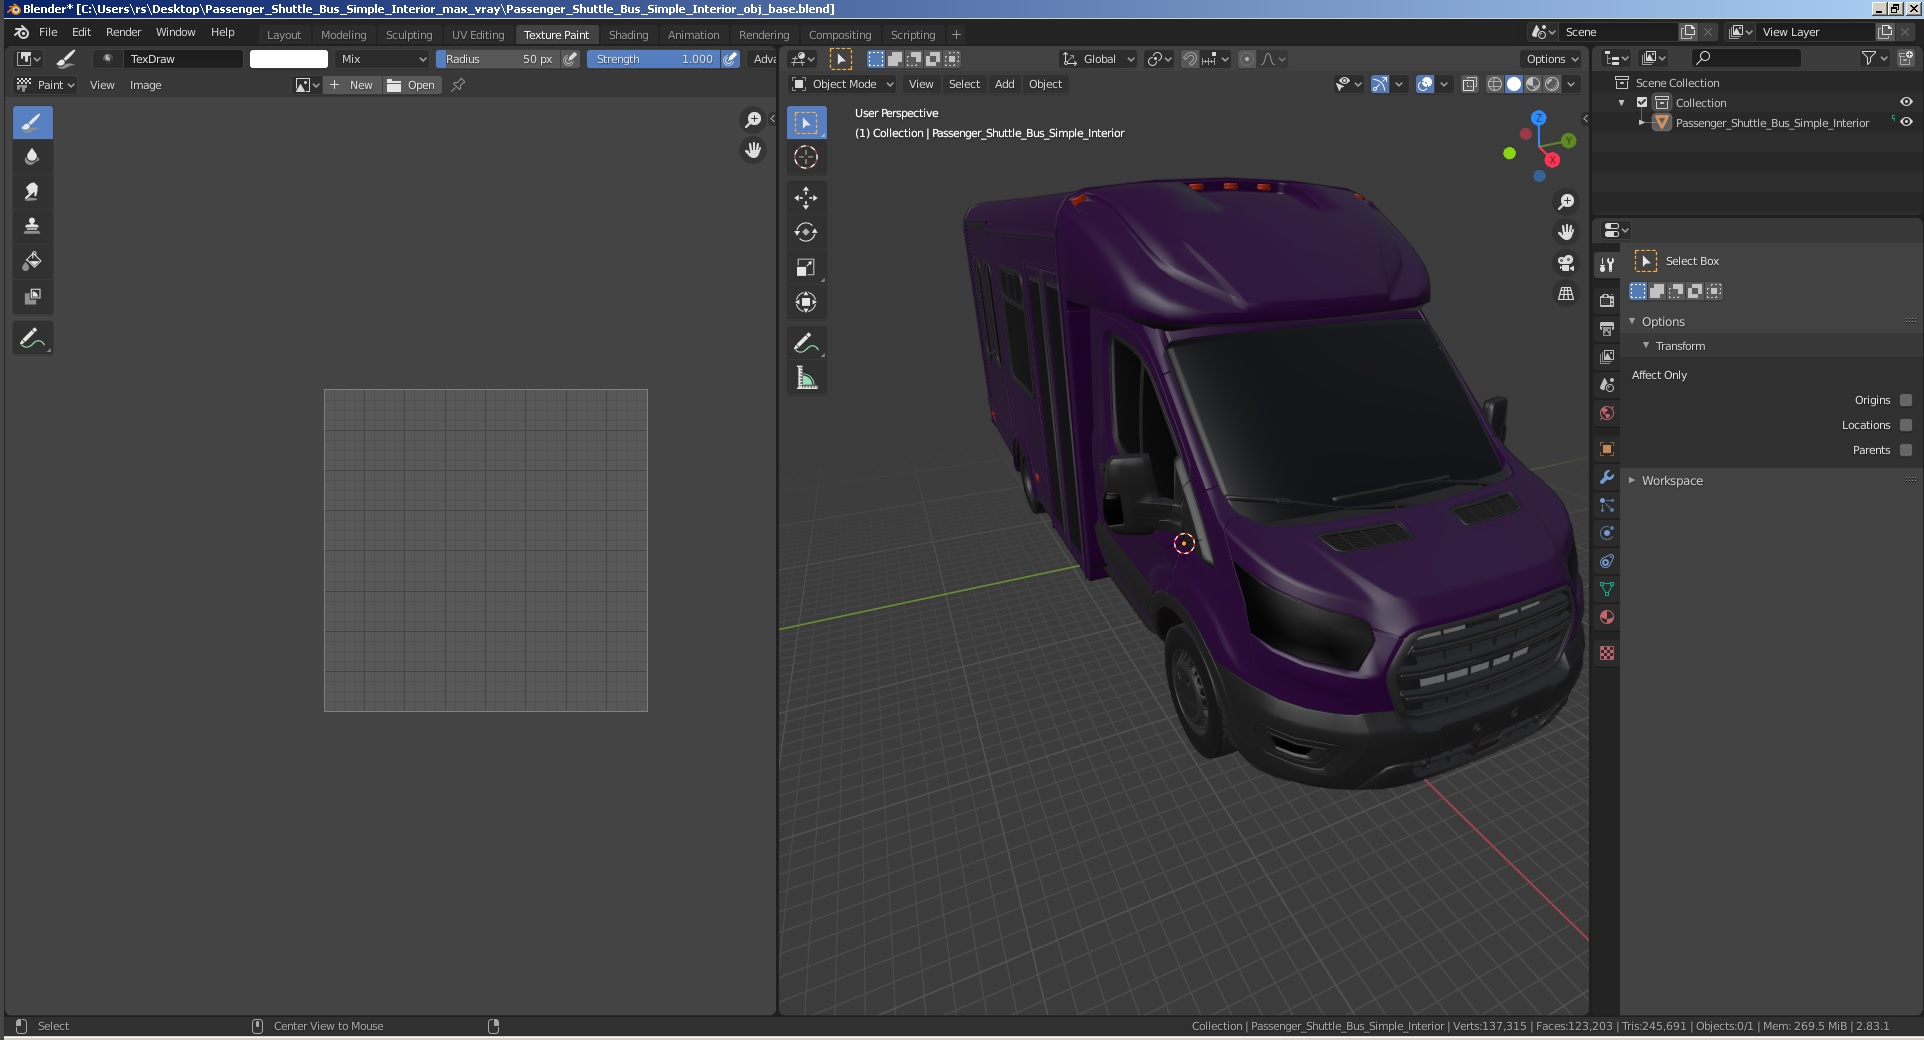Activate the Rotate tool
1924x1040 pixels.
(806, 233)
